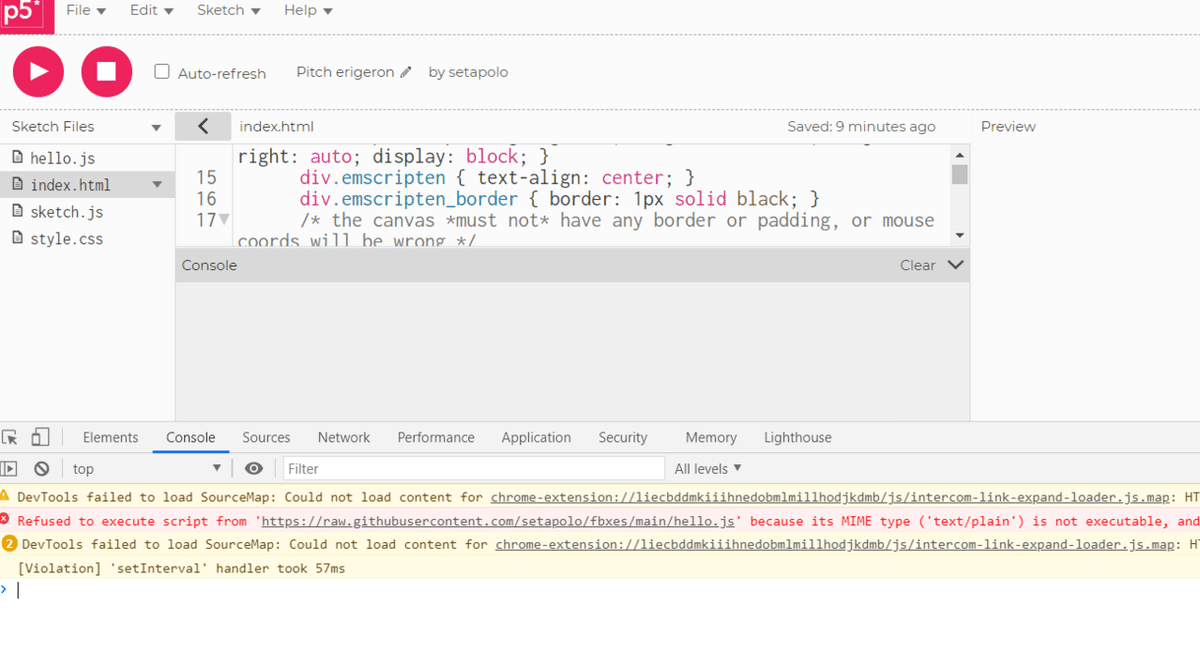Open the File menu
Screen dimensions: 1200x668
pyautogui.click(x=86, y=10)
